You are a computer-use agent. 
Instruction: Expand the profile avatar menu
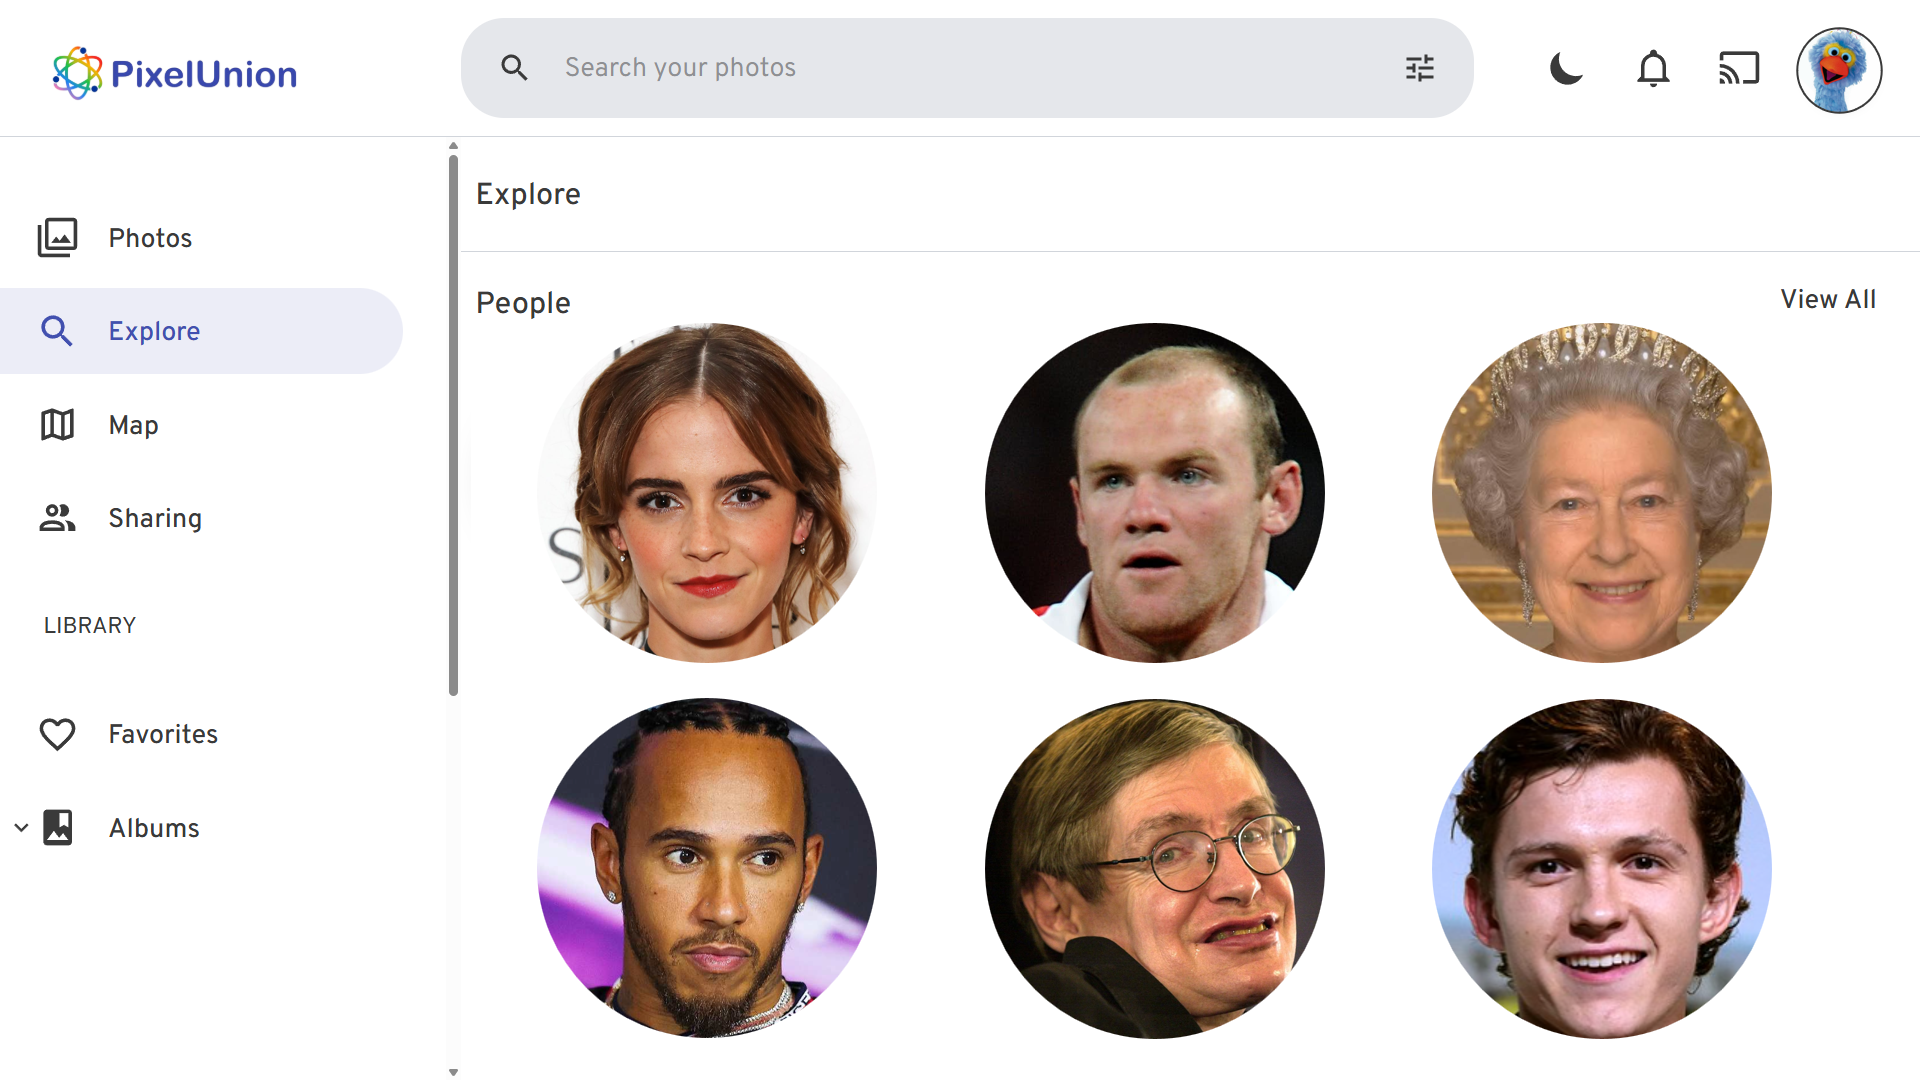click(x=1839, y=70)
